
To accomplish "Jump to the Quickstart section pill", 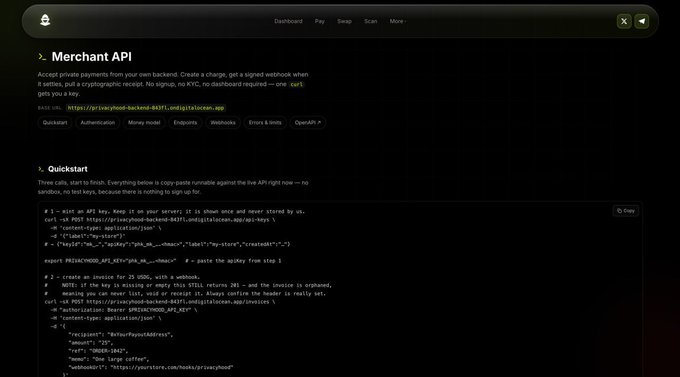I will (55, 123).
